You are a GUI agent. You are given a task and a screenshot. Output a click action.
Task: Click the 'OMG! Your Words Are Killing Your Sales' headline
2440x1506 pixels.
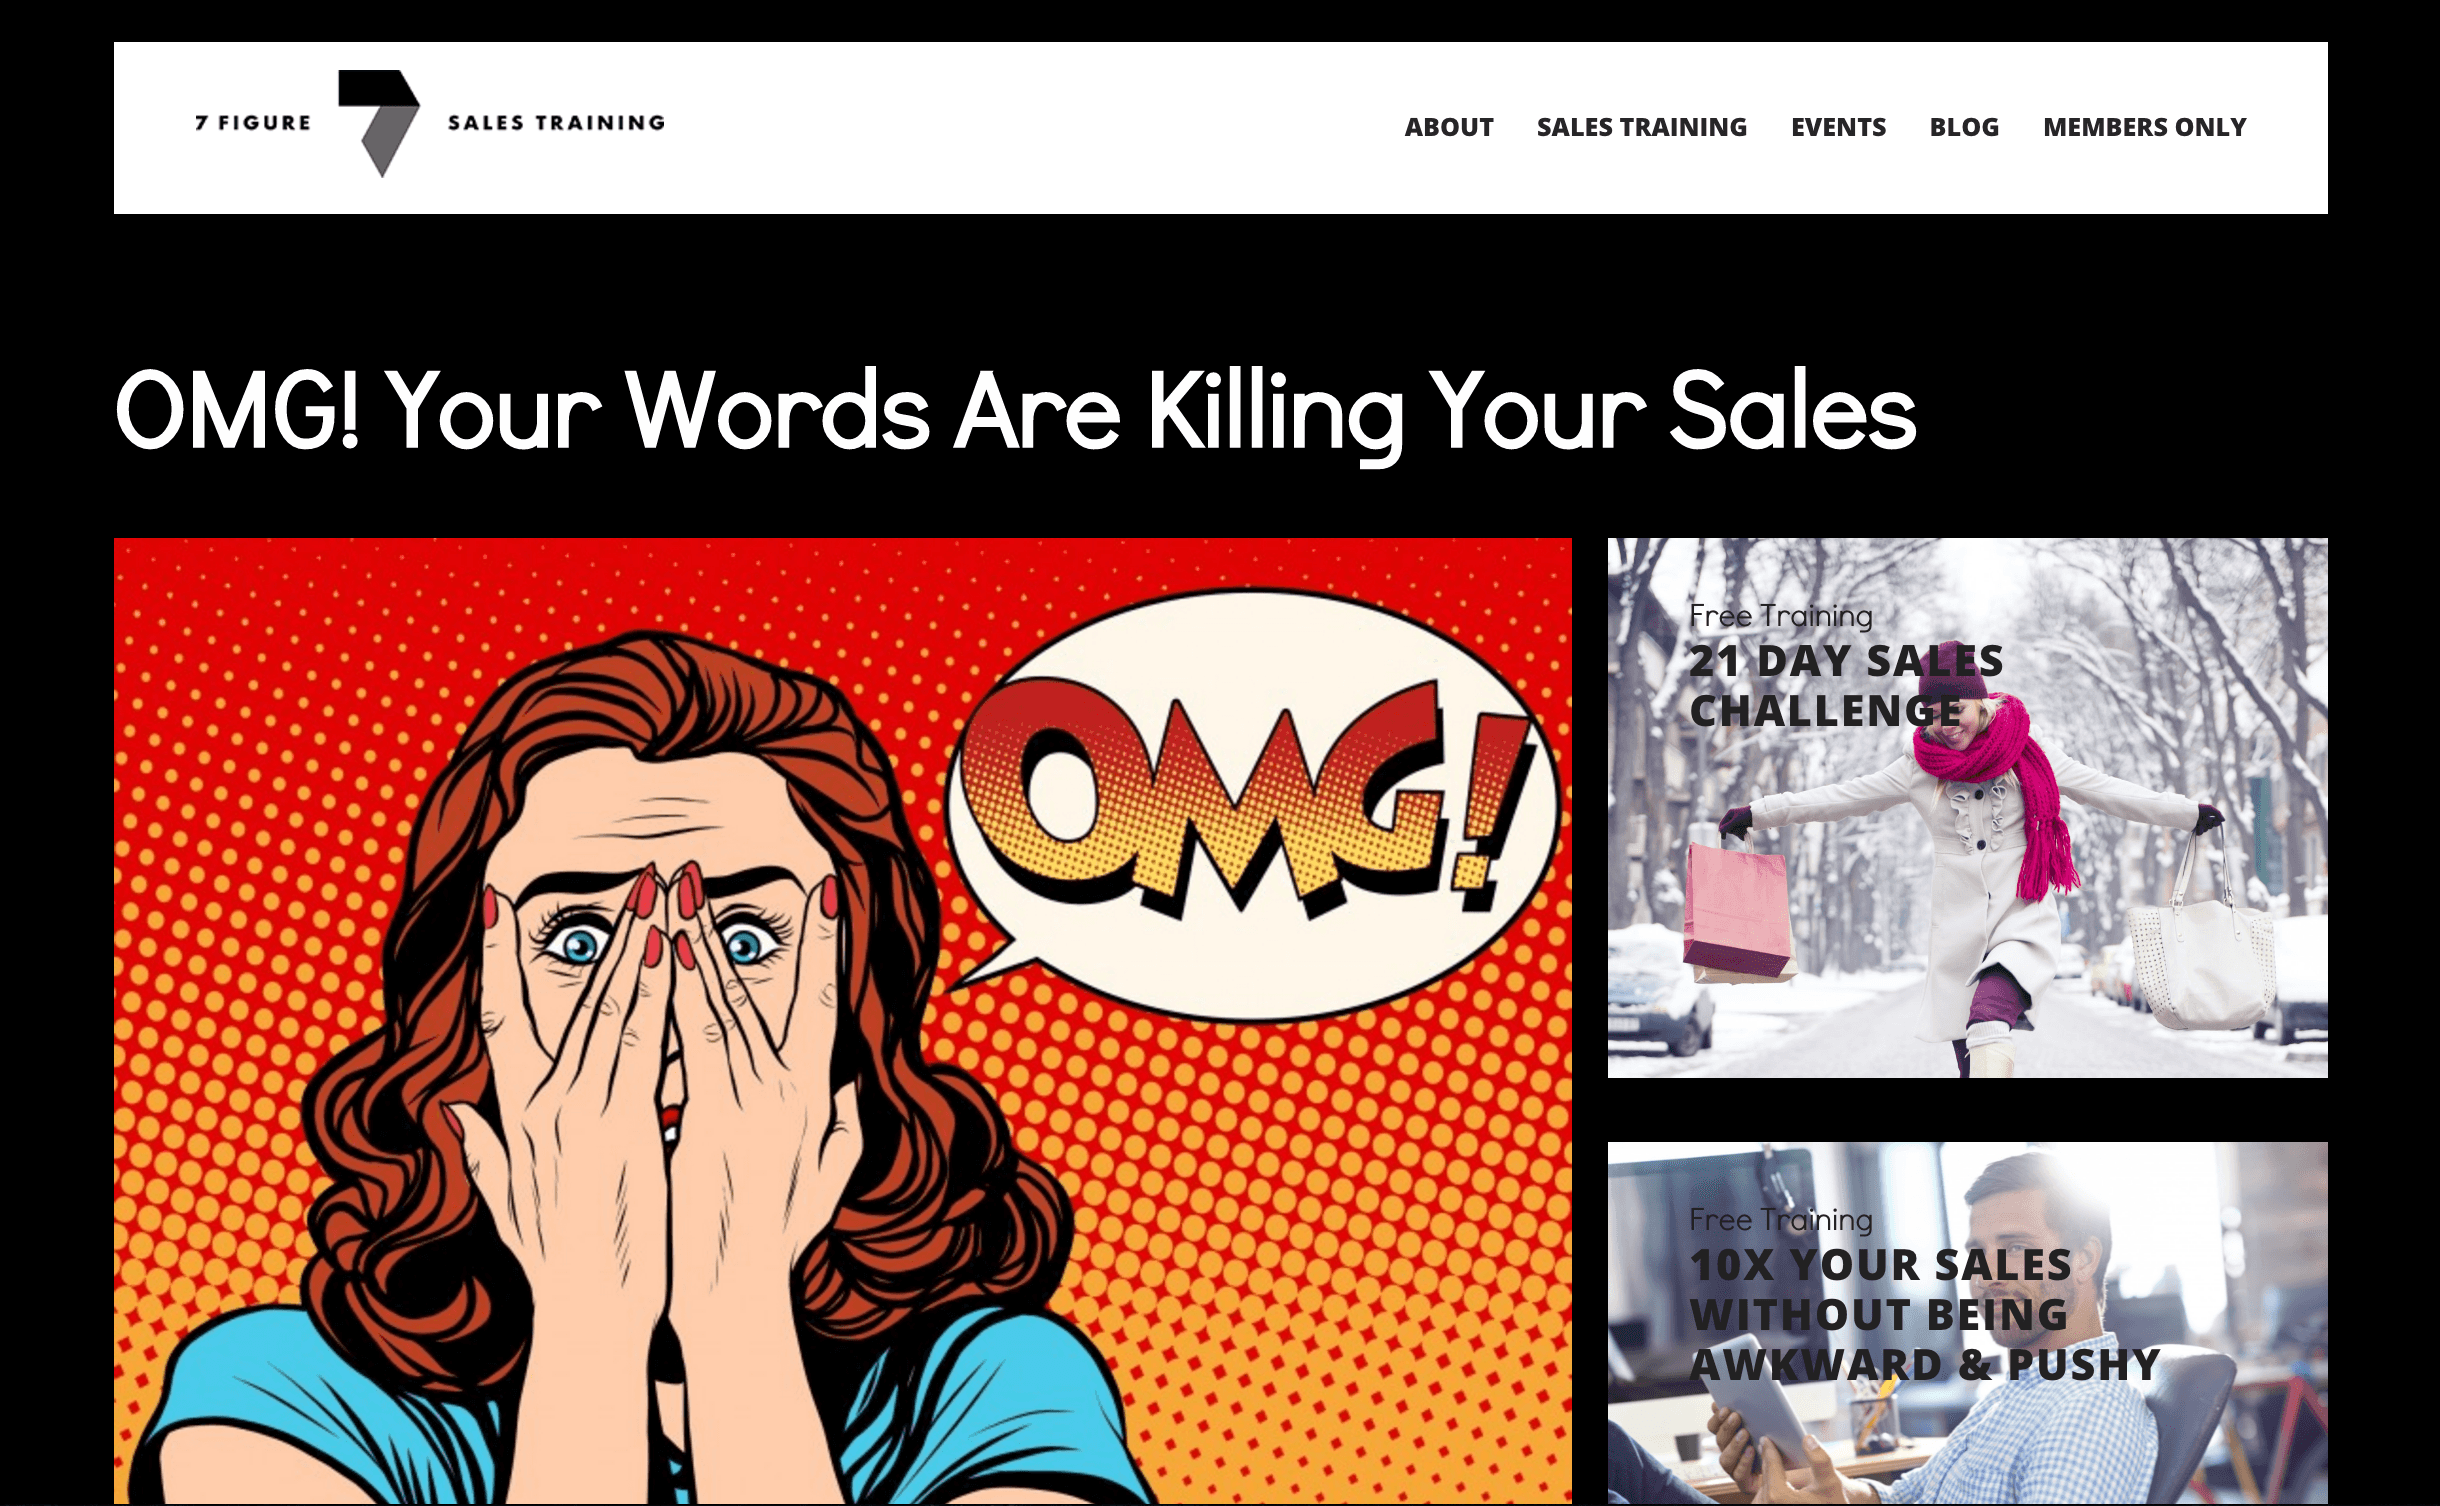pyautogui.click(x=1016, y=412)
